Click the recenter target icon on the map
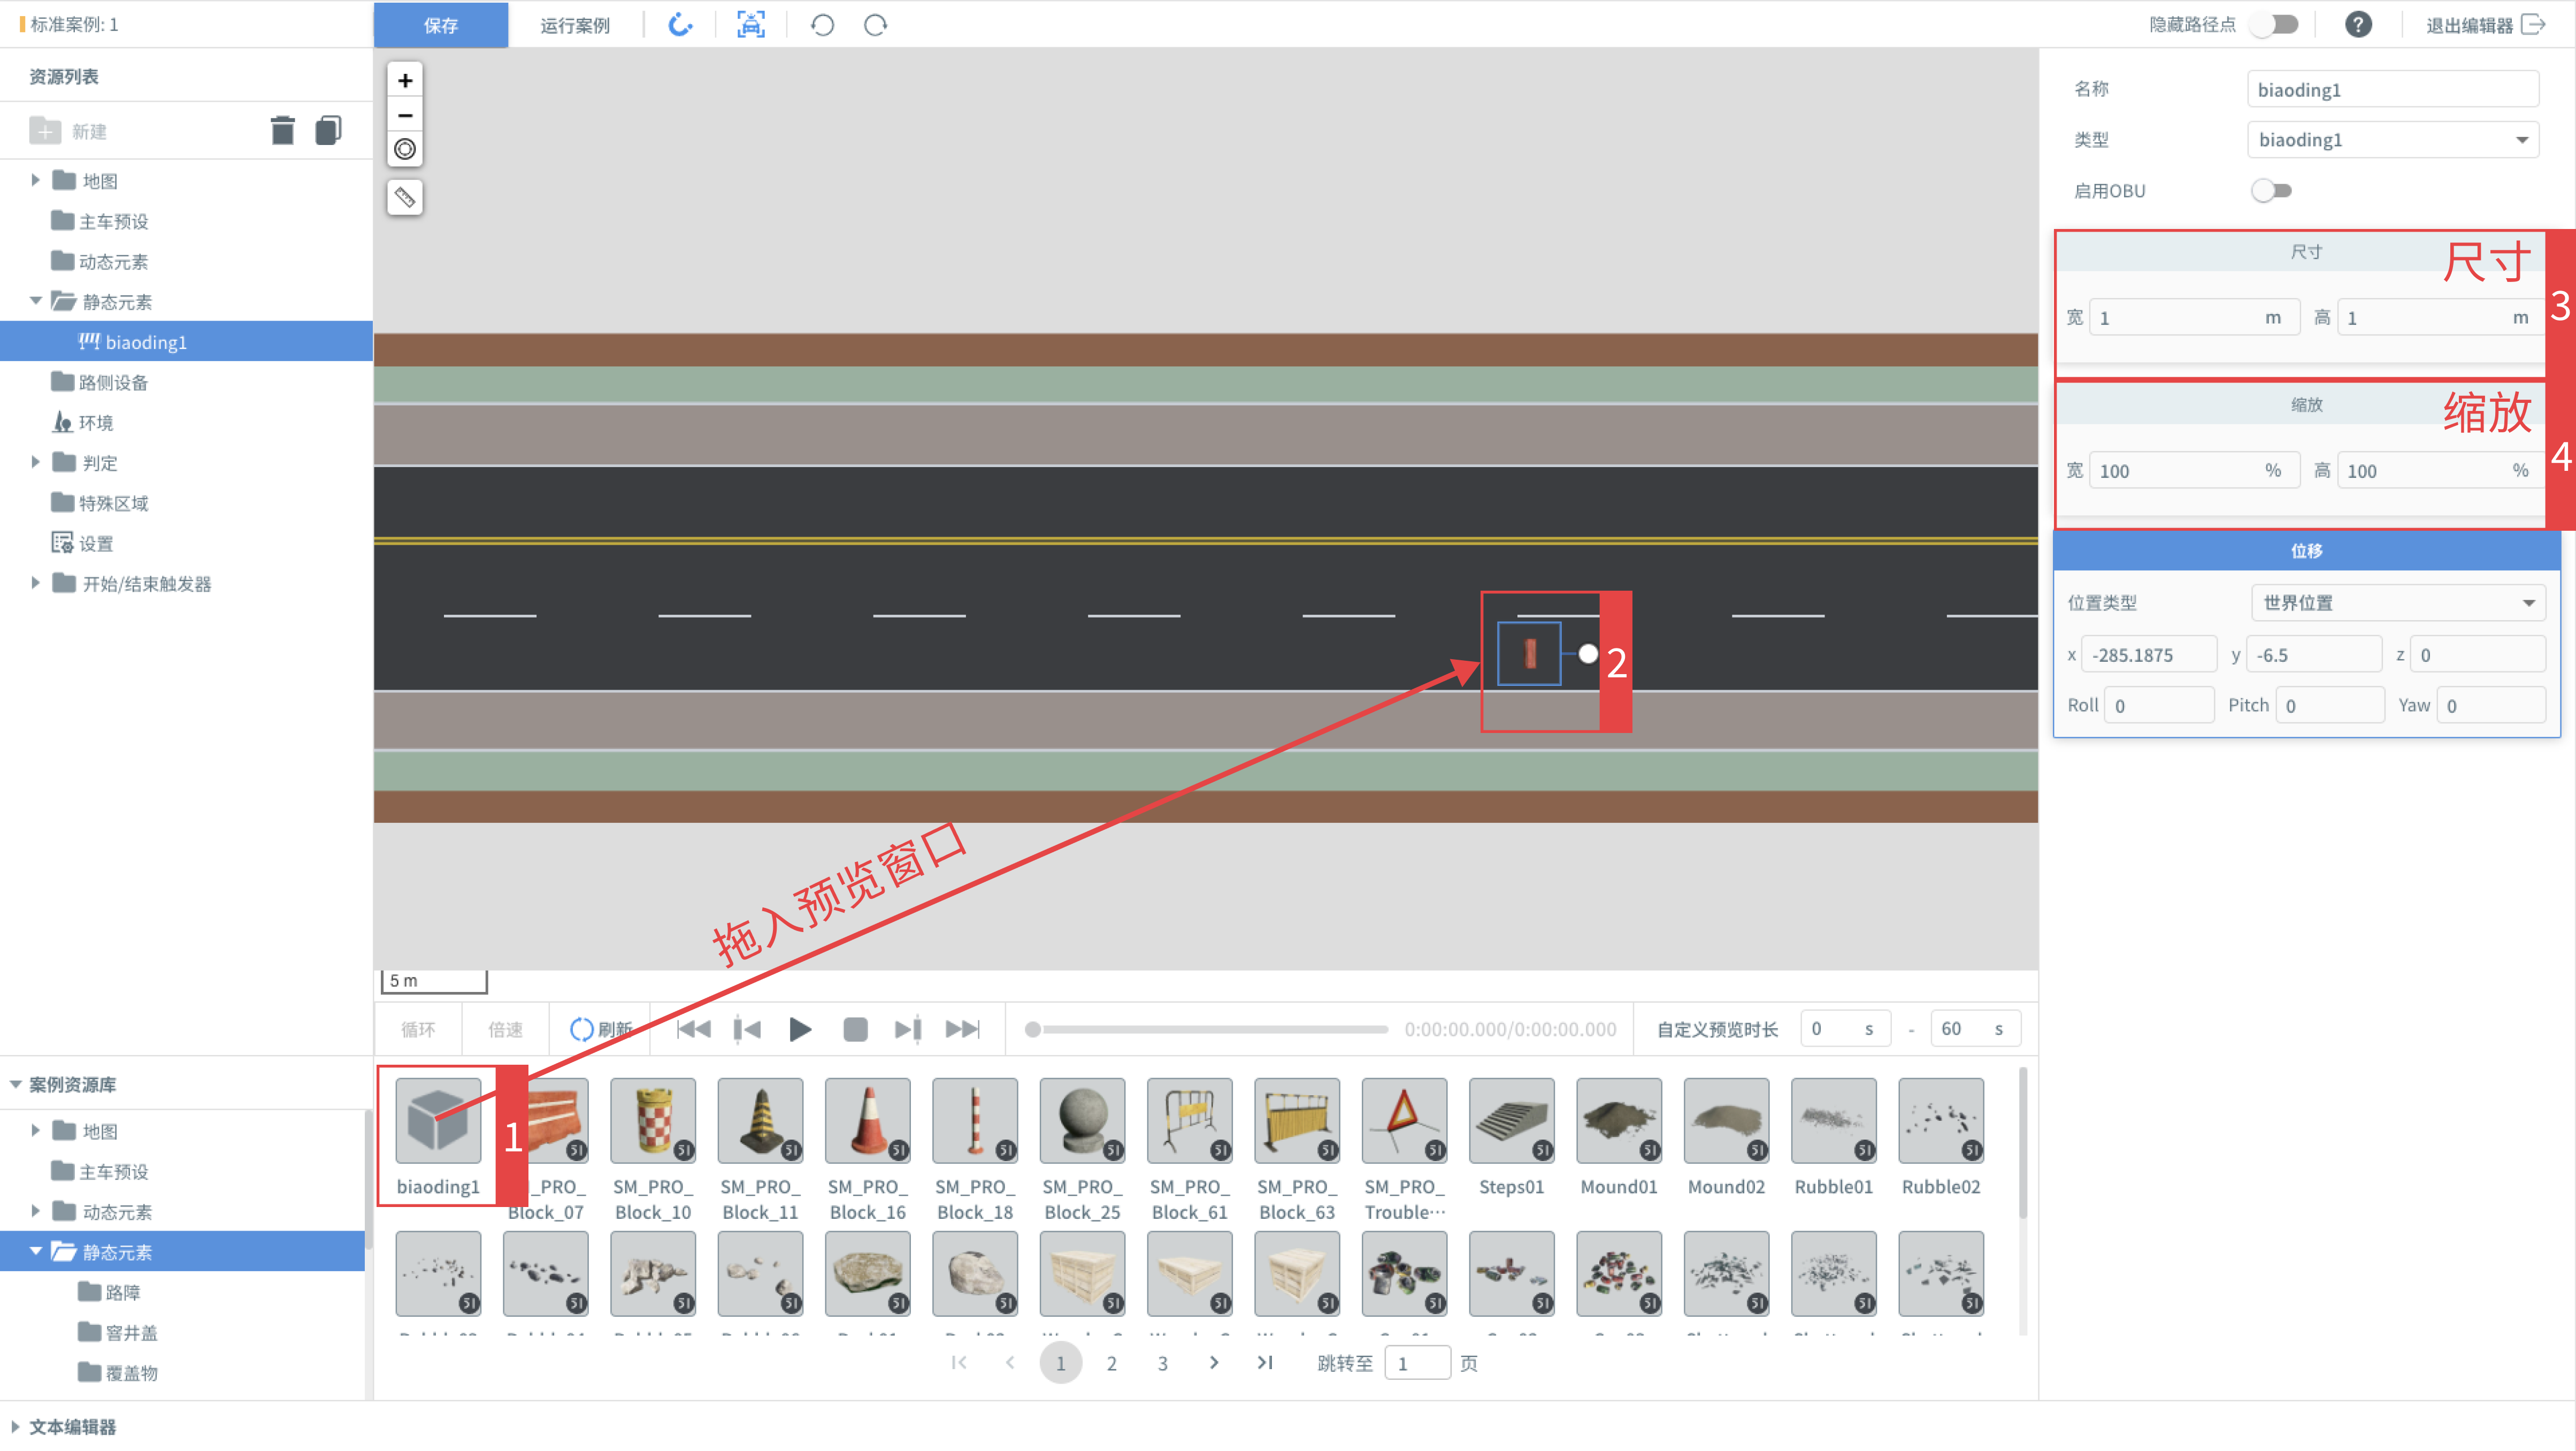Screen dimensions: 2576x1451 pos(405,150)
